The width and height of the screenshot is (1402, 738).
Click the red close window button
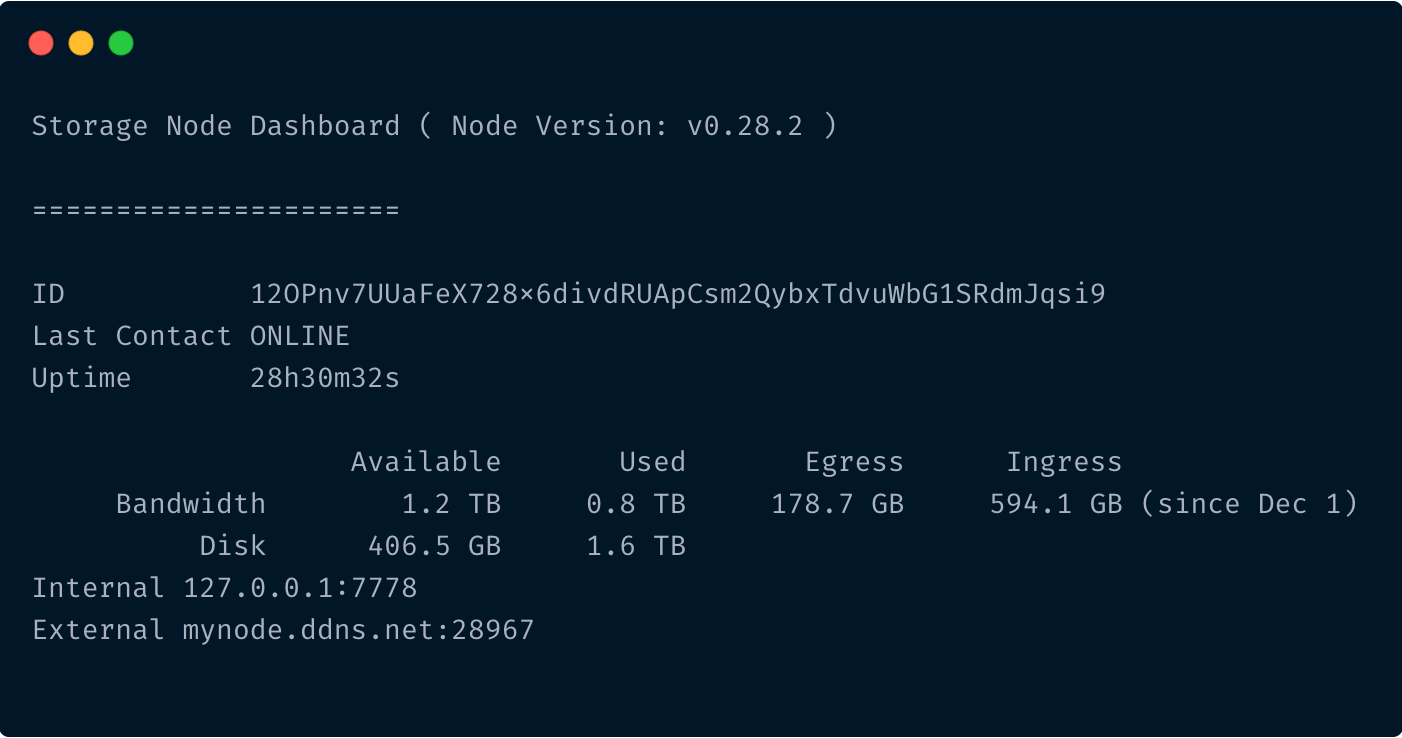point(41,43)
